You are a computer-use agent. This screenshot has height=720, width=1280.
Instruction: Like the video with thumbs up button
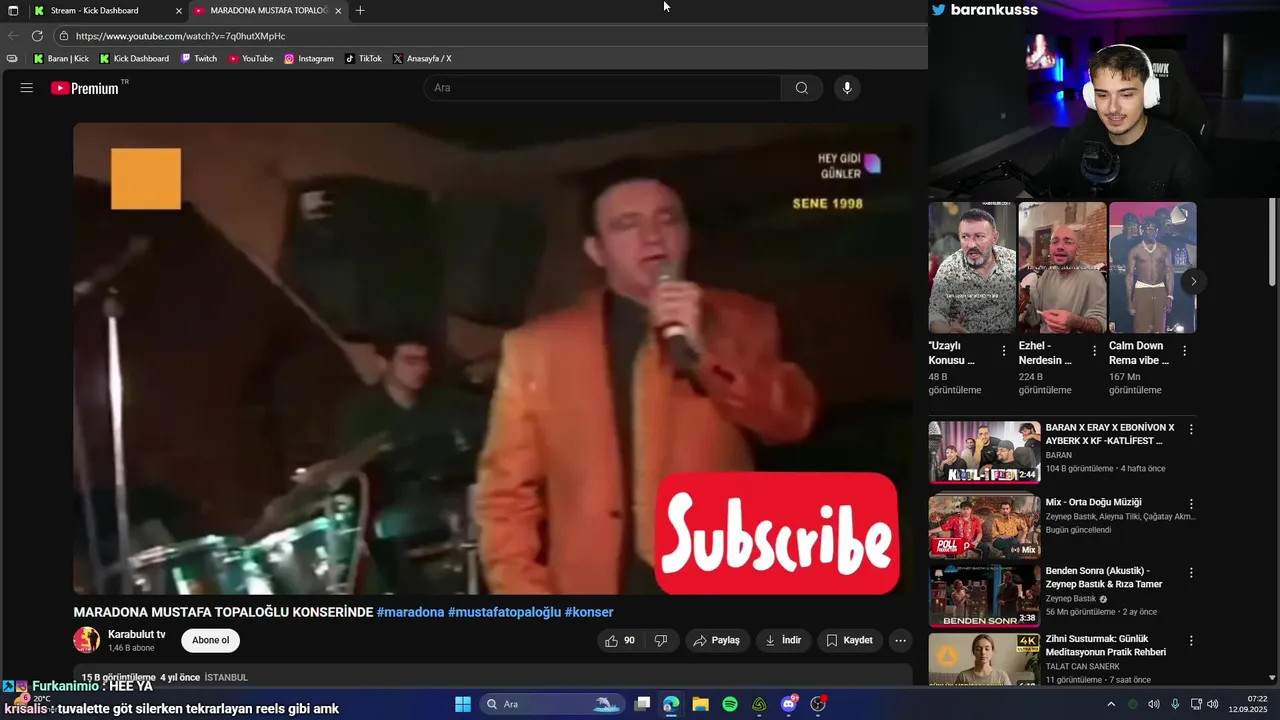coord(621,640)
